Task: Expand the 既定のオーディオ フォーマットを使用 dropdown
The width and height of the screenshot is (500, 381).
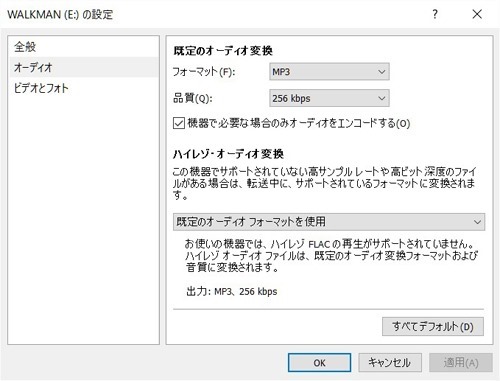Action: click(x=329, y=222)
